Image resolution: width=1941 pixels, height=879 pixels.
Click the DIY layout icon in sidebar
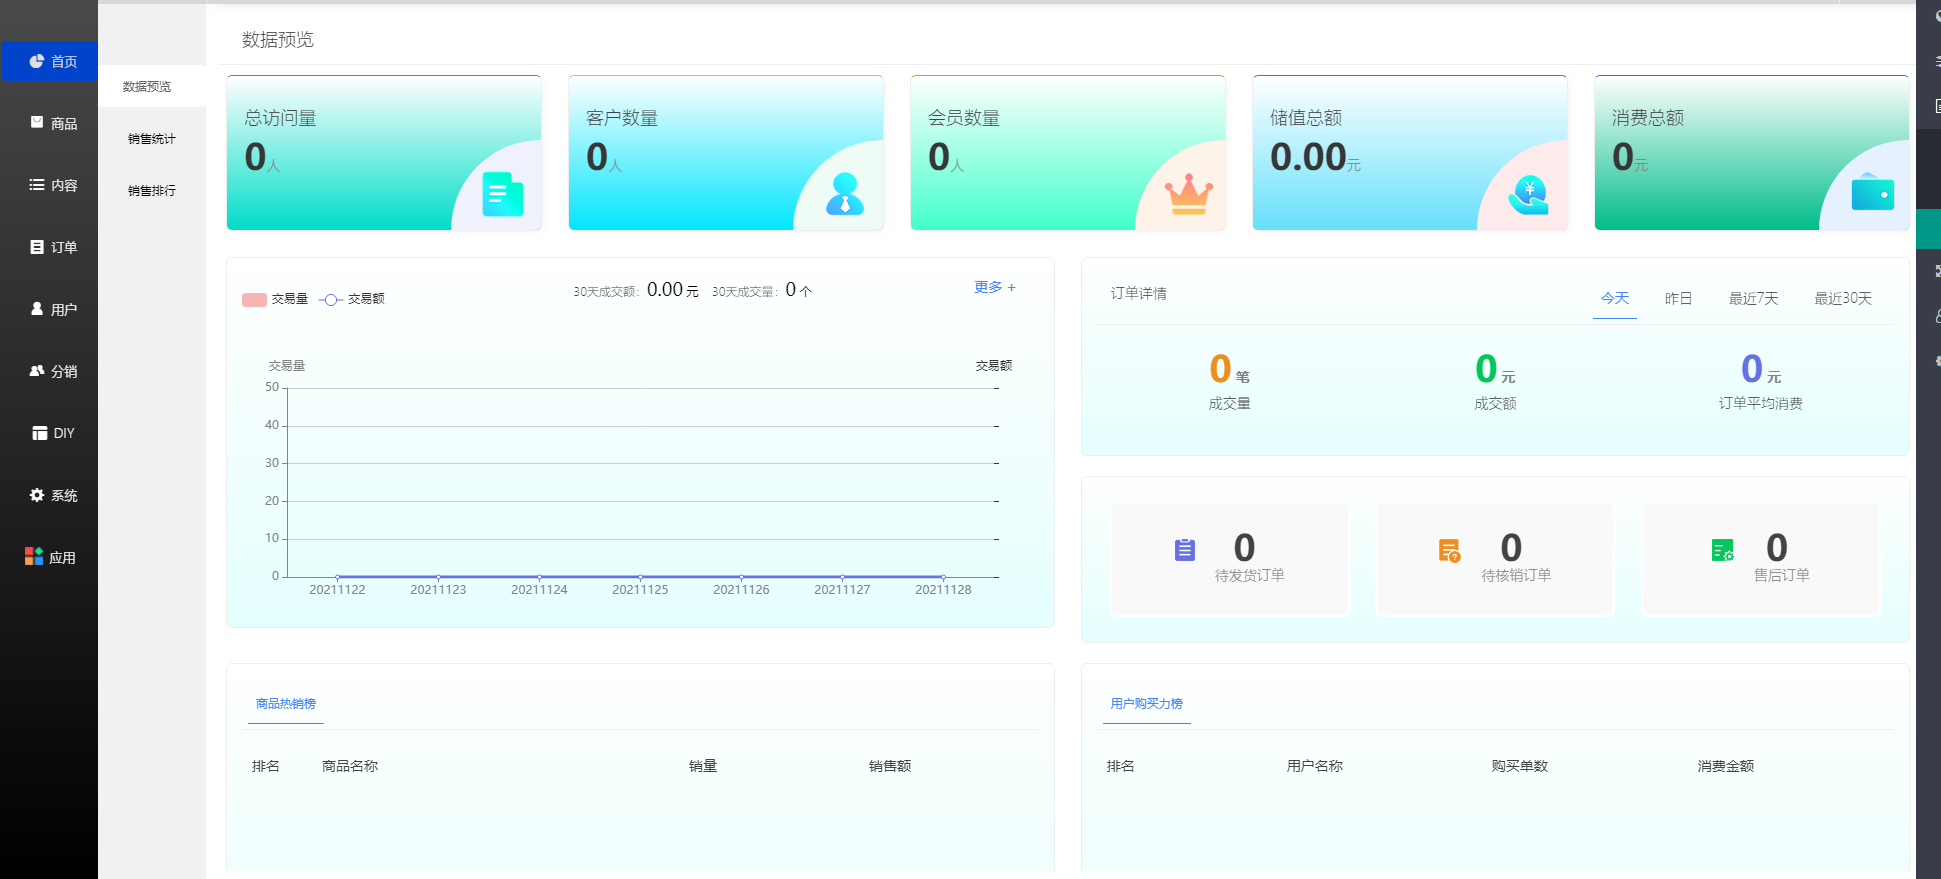tap(40, 433)
